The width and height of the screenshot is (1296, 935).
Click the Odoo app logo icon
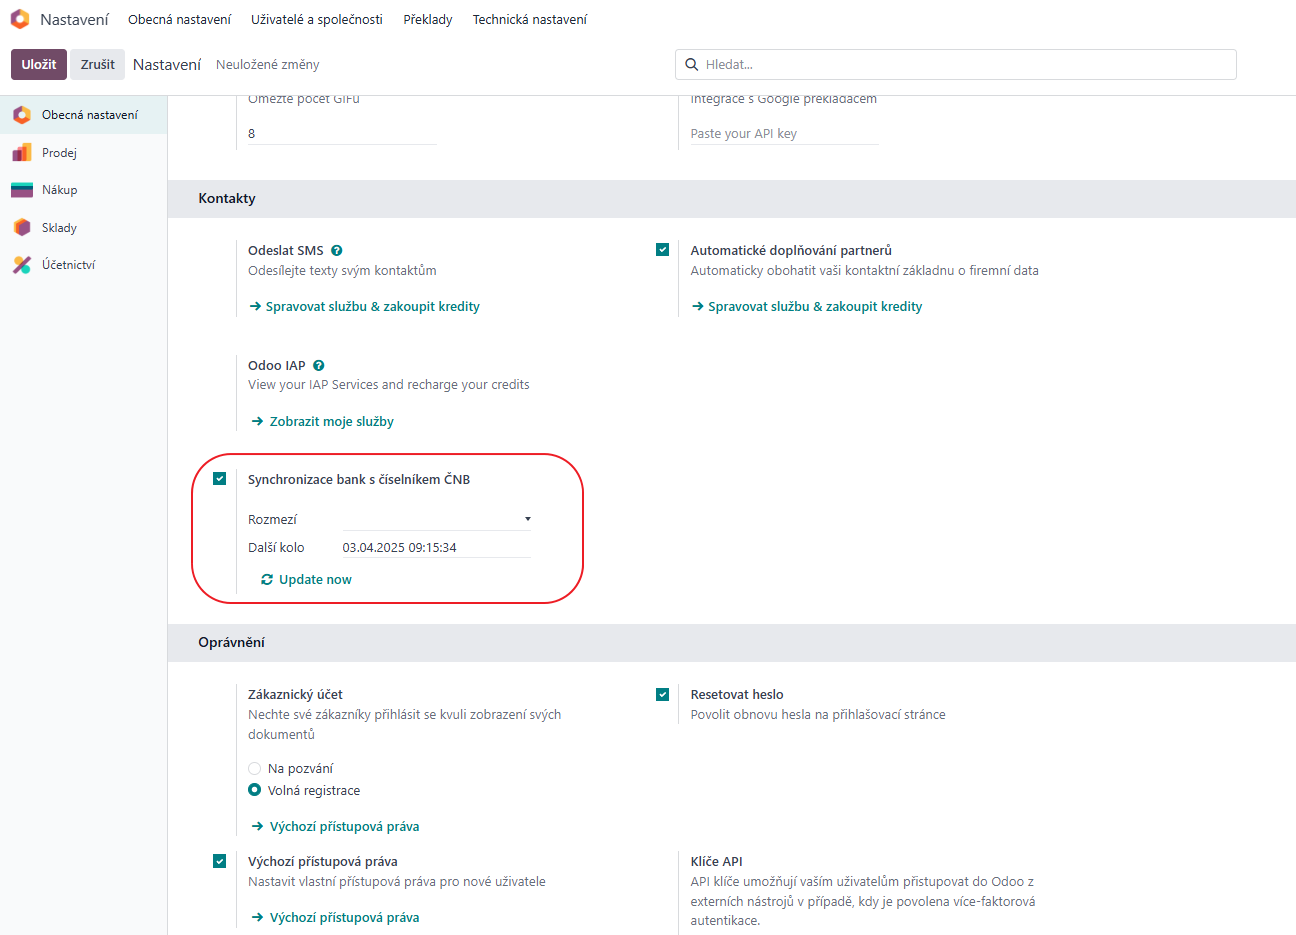coord(20,19)
